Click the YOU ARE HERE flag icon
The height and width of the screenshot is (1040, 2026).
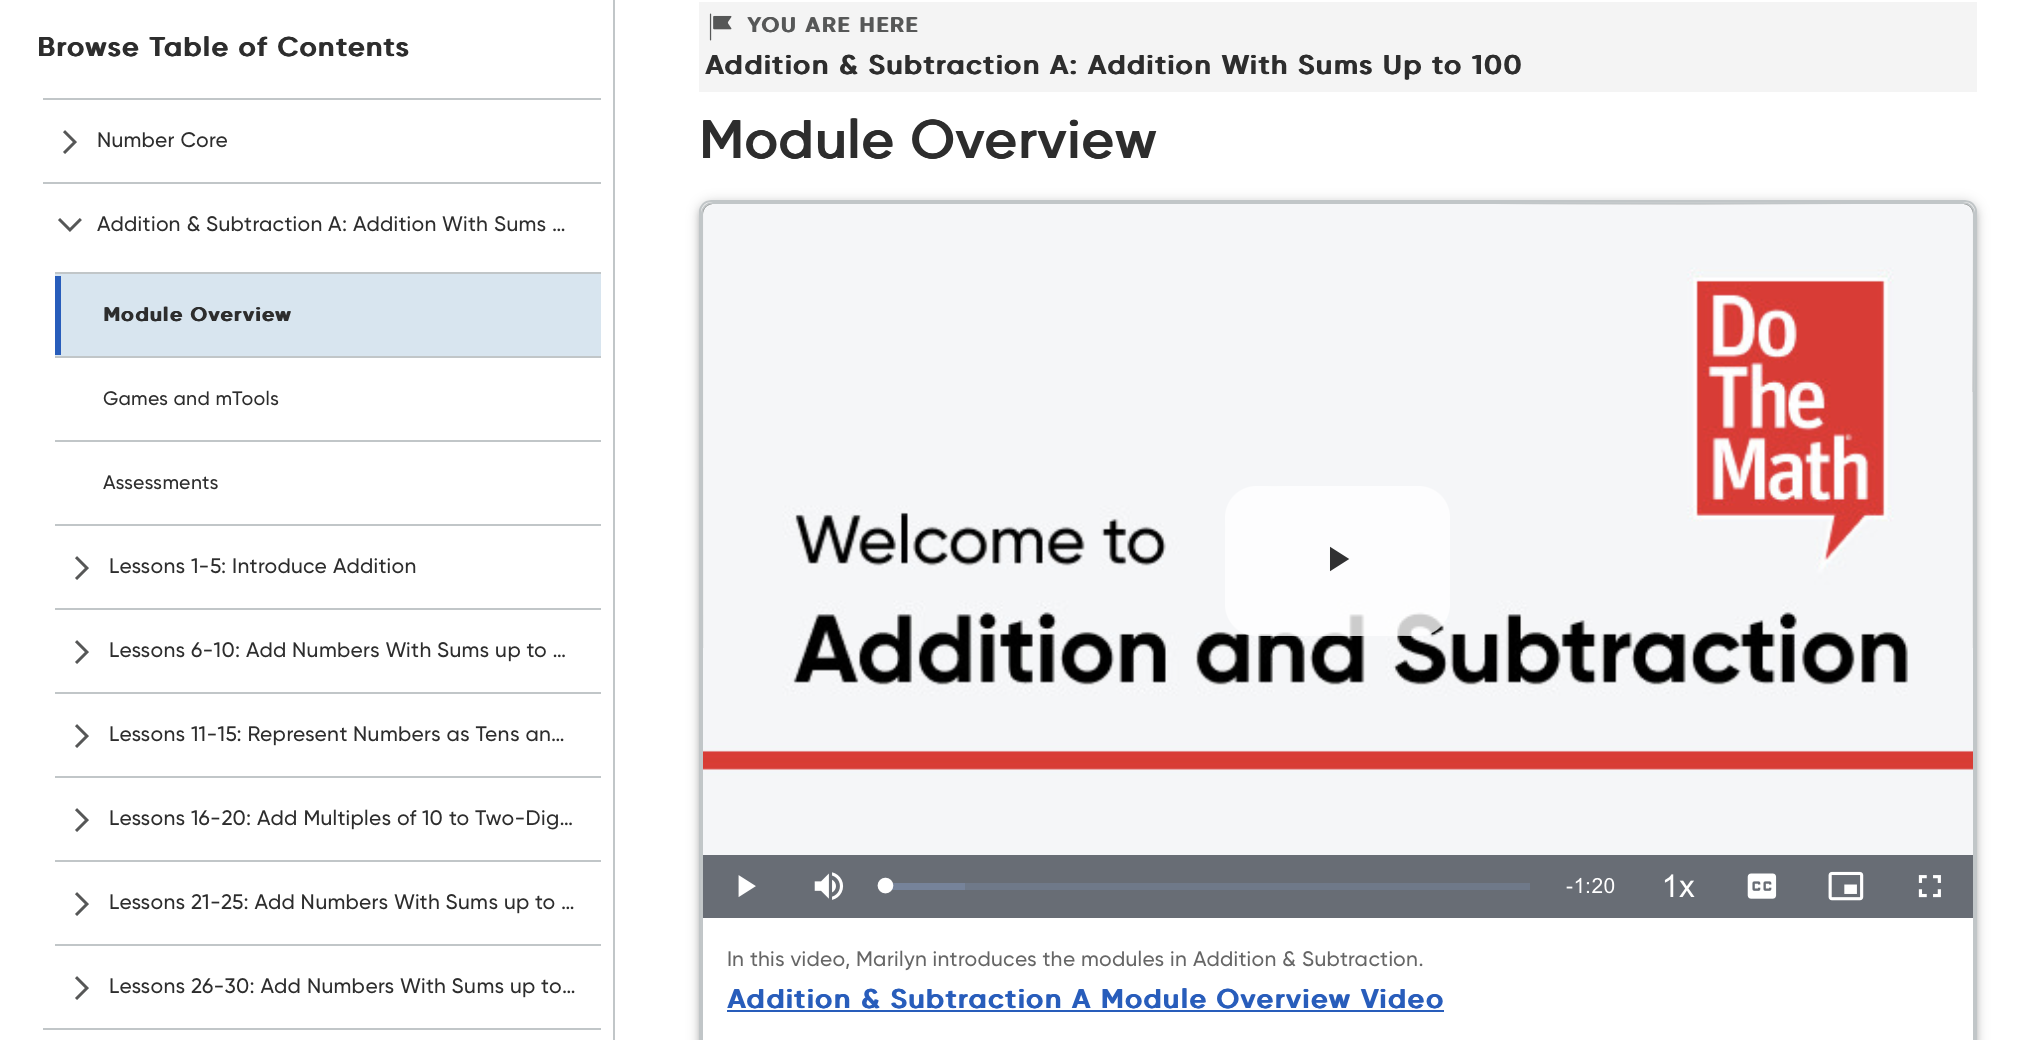point(721,24)
